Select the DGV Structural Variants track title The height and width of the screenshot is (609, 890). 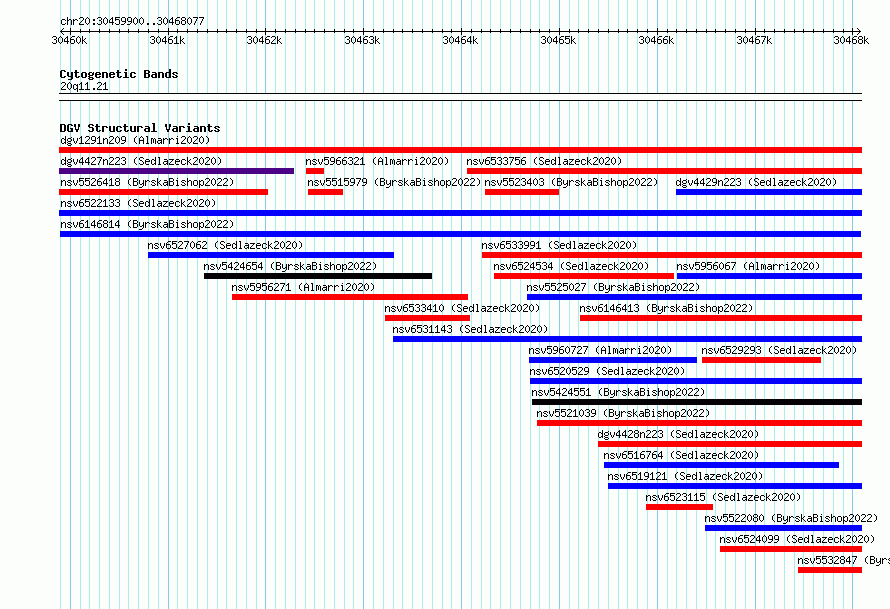tap(140, 128)
